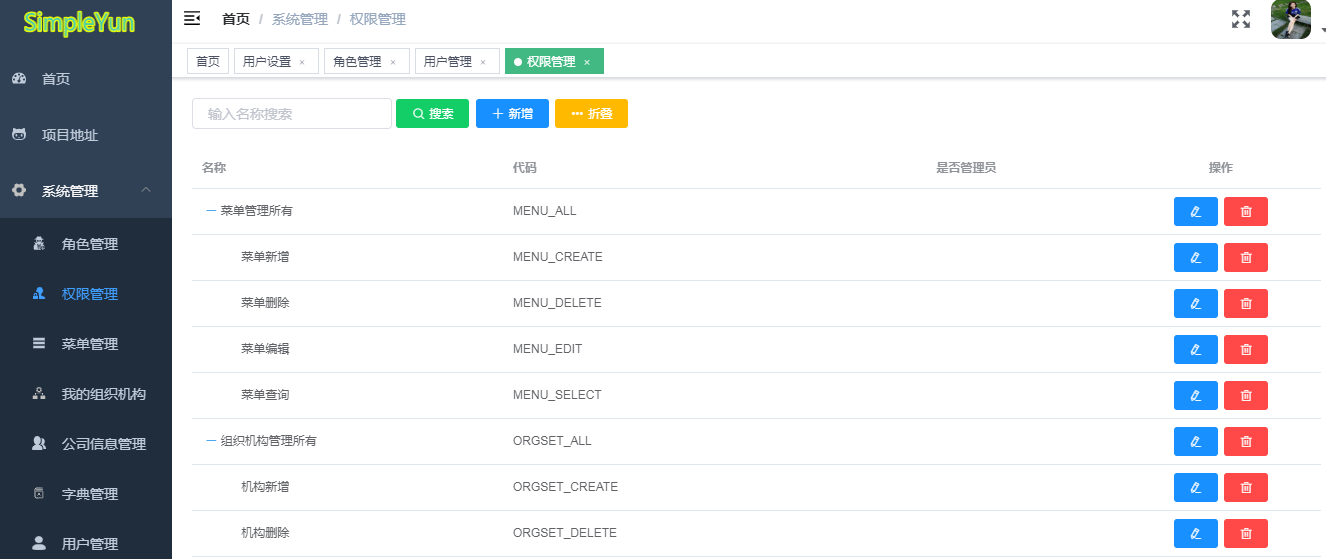Edit the MENU_CREATE row
This screenshot has height=559, width=1326.
click(1196, 257)
